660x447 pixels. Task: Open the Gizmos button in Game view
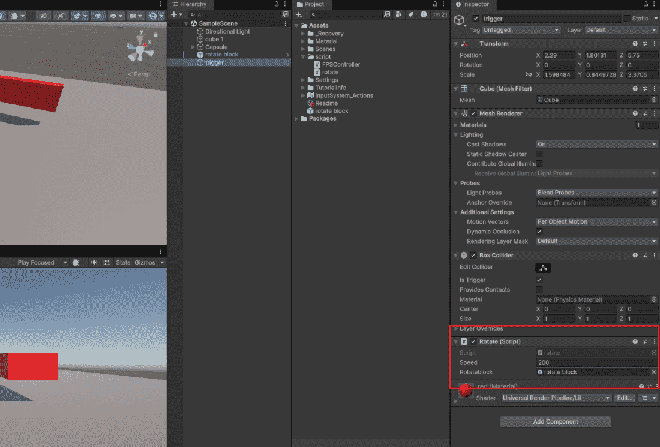point(145,263)
